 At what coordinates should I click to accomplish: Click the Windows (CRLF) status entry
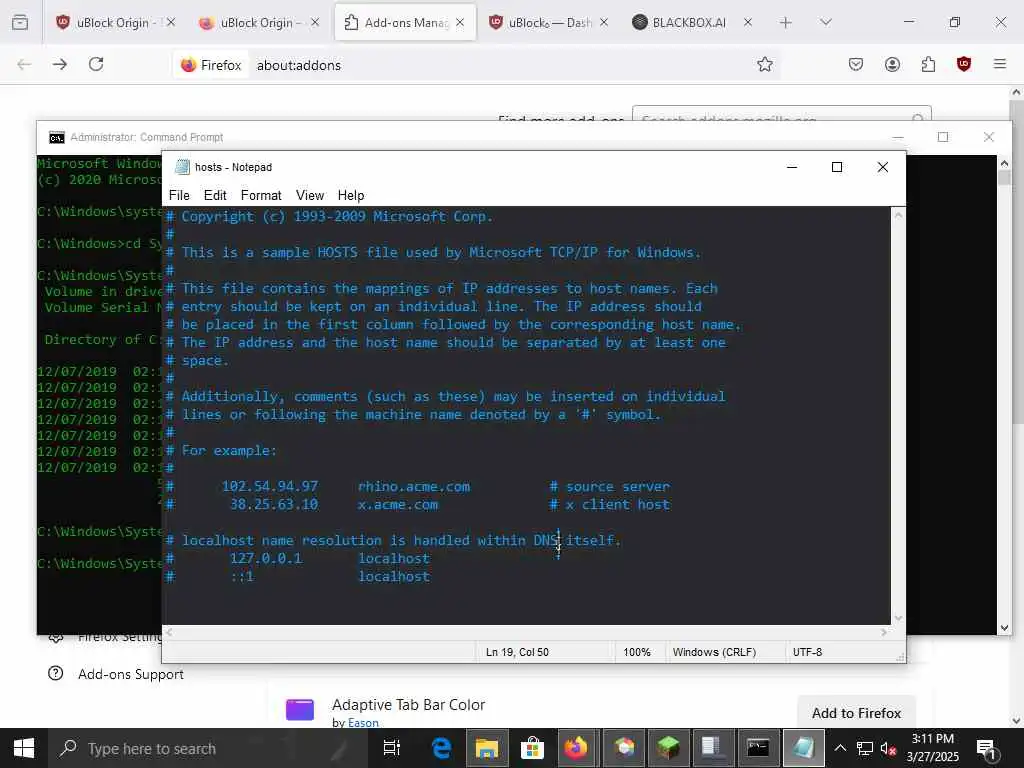point(714,652)
